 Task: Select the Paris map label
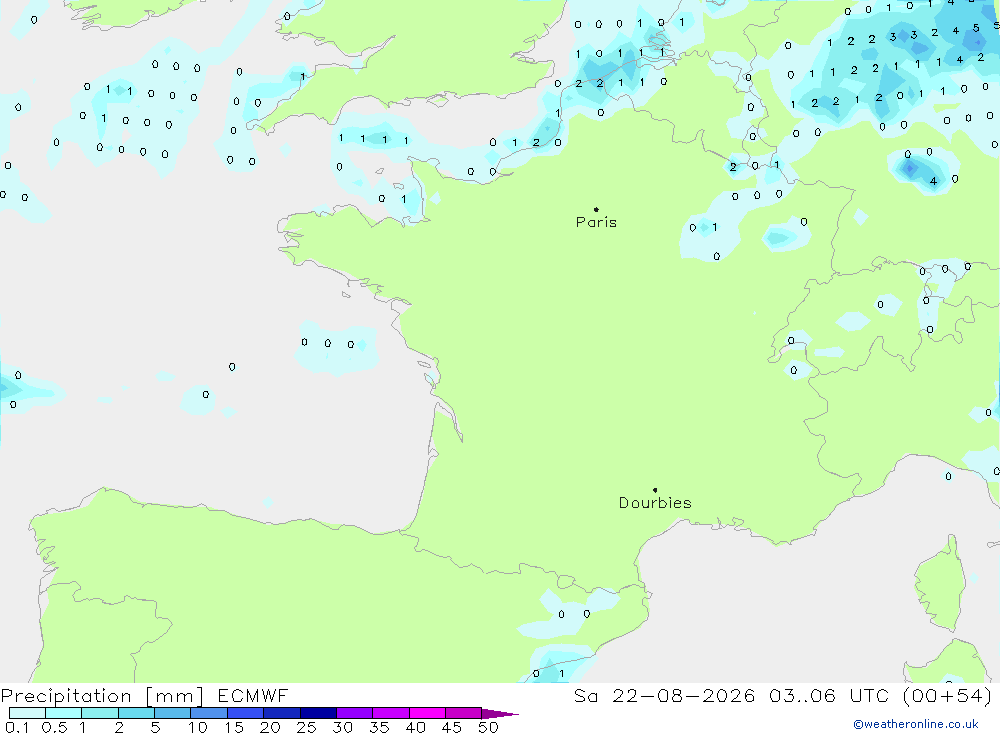coord(596,222)
